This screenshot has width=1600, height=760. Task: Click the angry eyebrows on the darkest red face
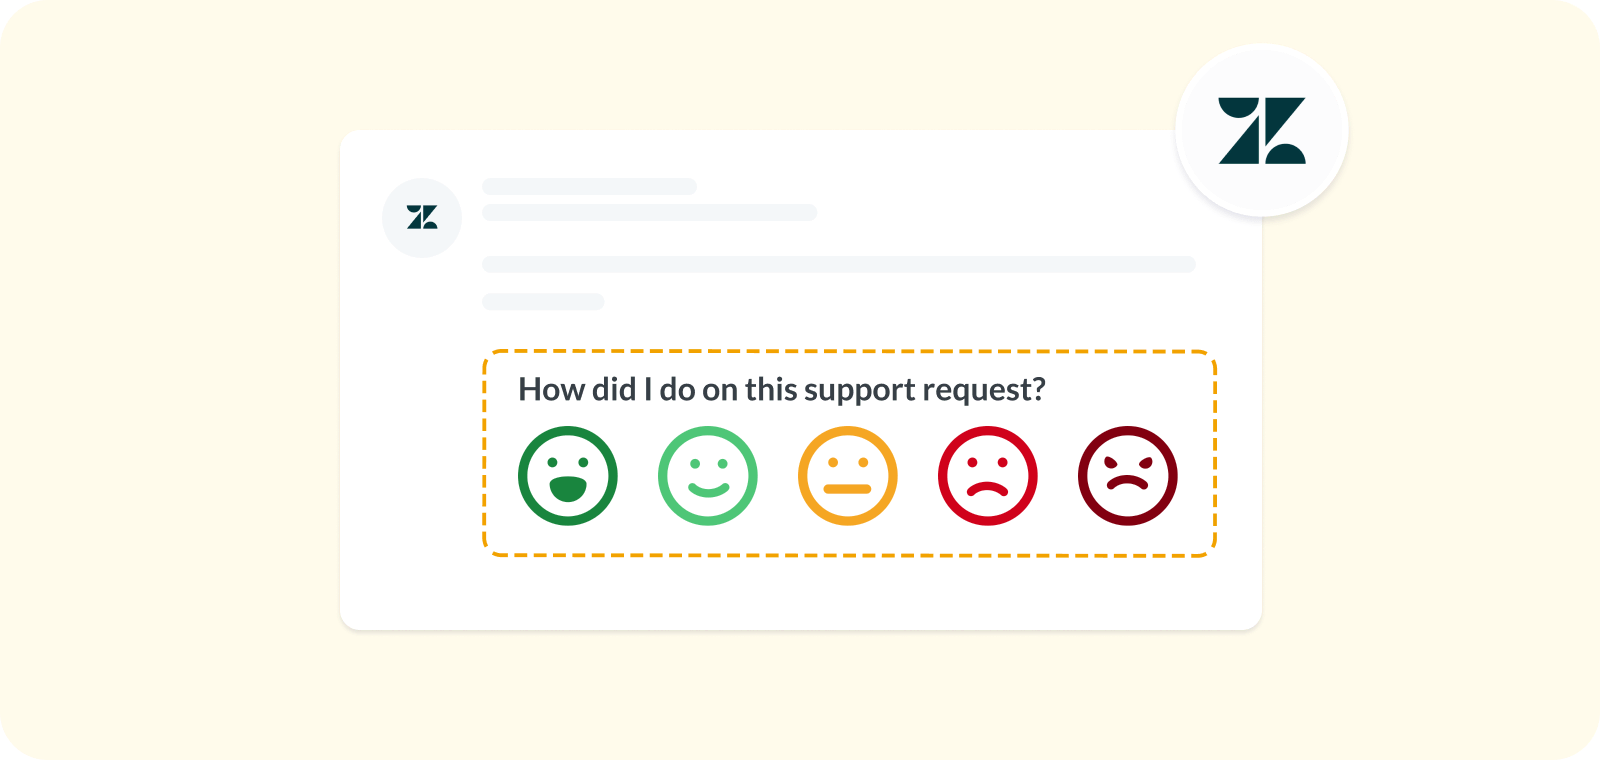click(1128, 462)
